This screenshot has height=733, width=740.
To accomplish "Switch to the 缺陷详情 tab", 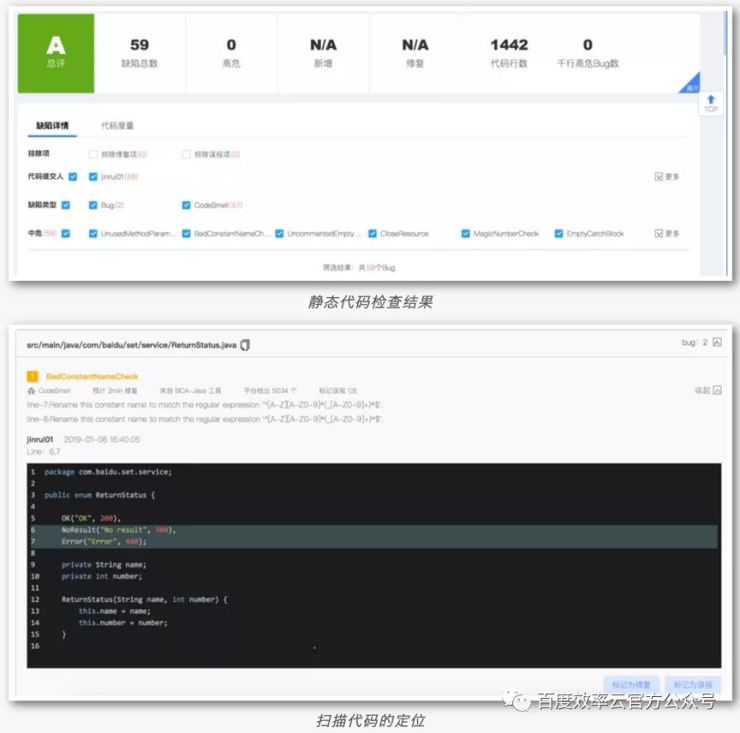I will (x=52, y=126).
